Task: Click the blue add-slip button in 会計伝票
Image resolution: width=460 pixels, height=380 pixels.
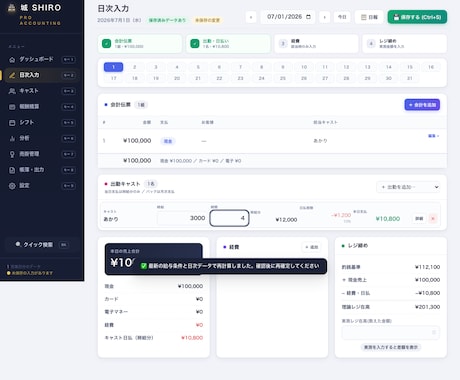Action: coord(422,105)
